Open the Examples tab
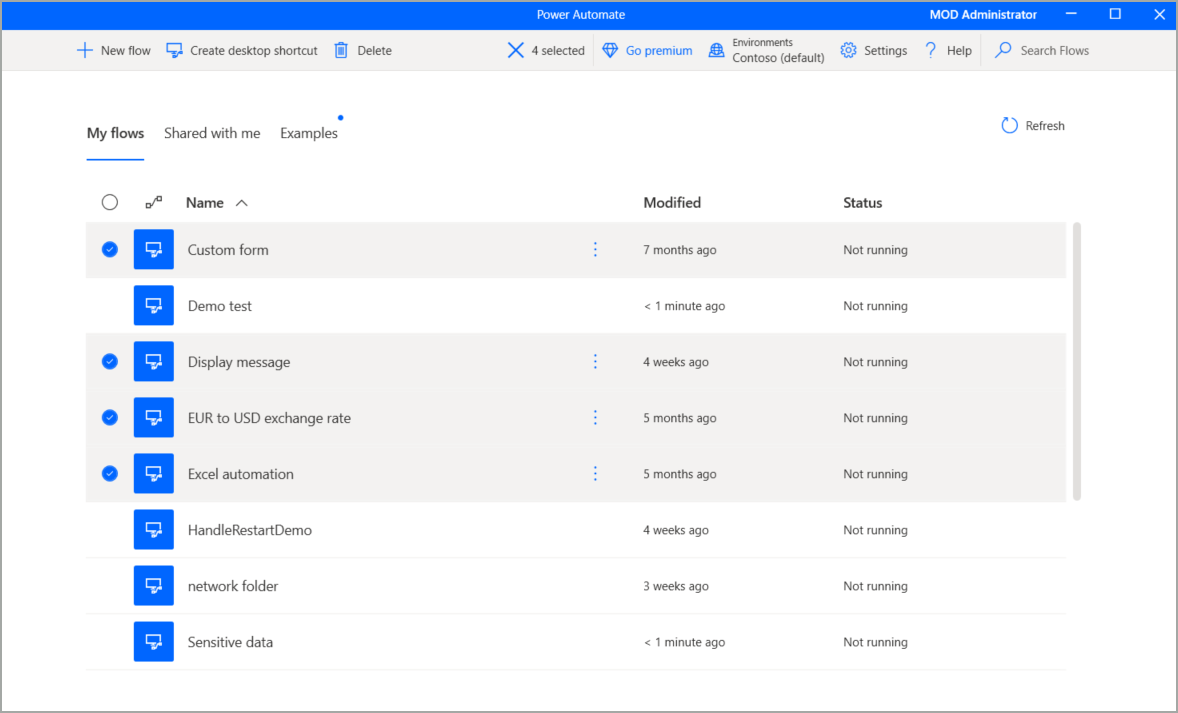This screenshot has width=1178, height=713. 309,133
